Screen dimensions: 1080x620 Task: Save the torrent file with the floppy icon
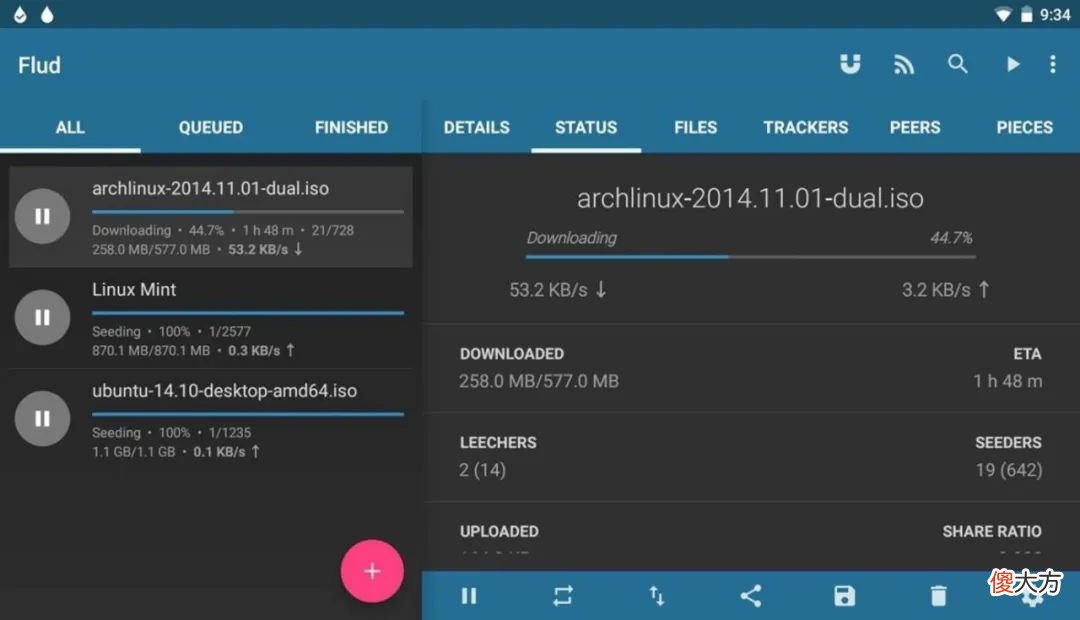coord(844,596)
